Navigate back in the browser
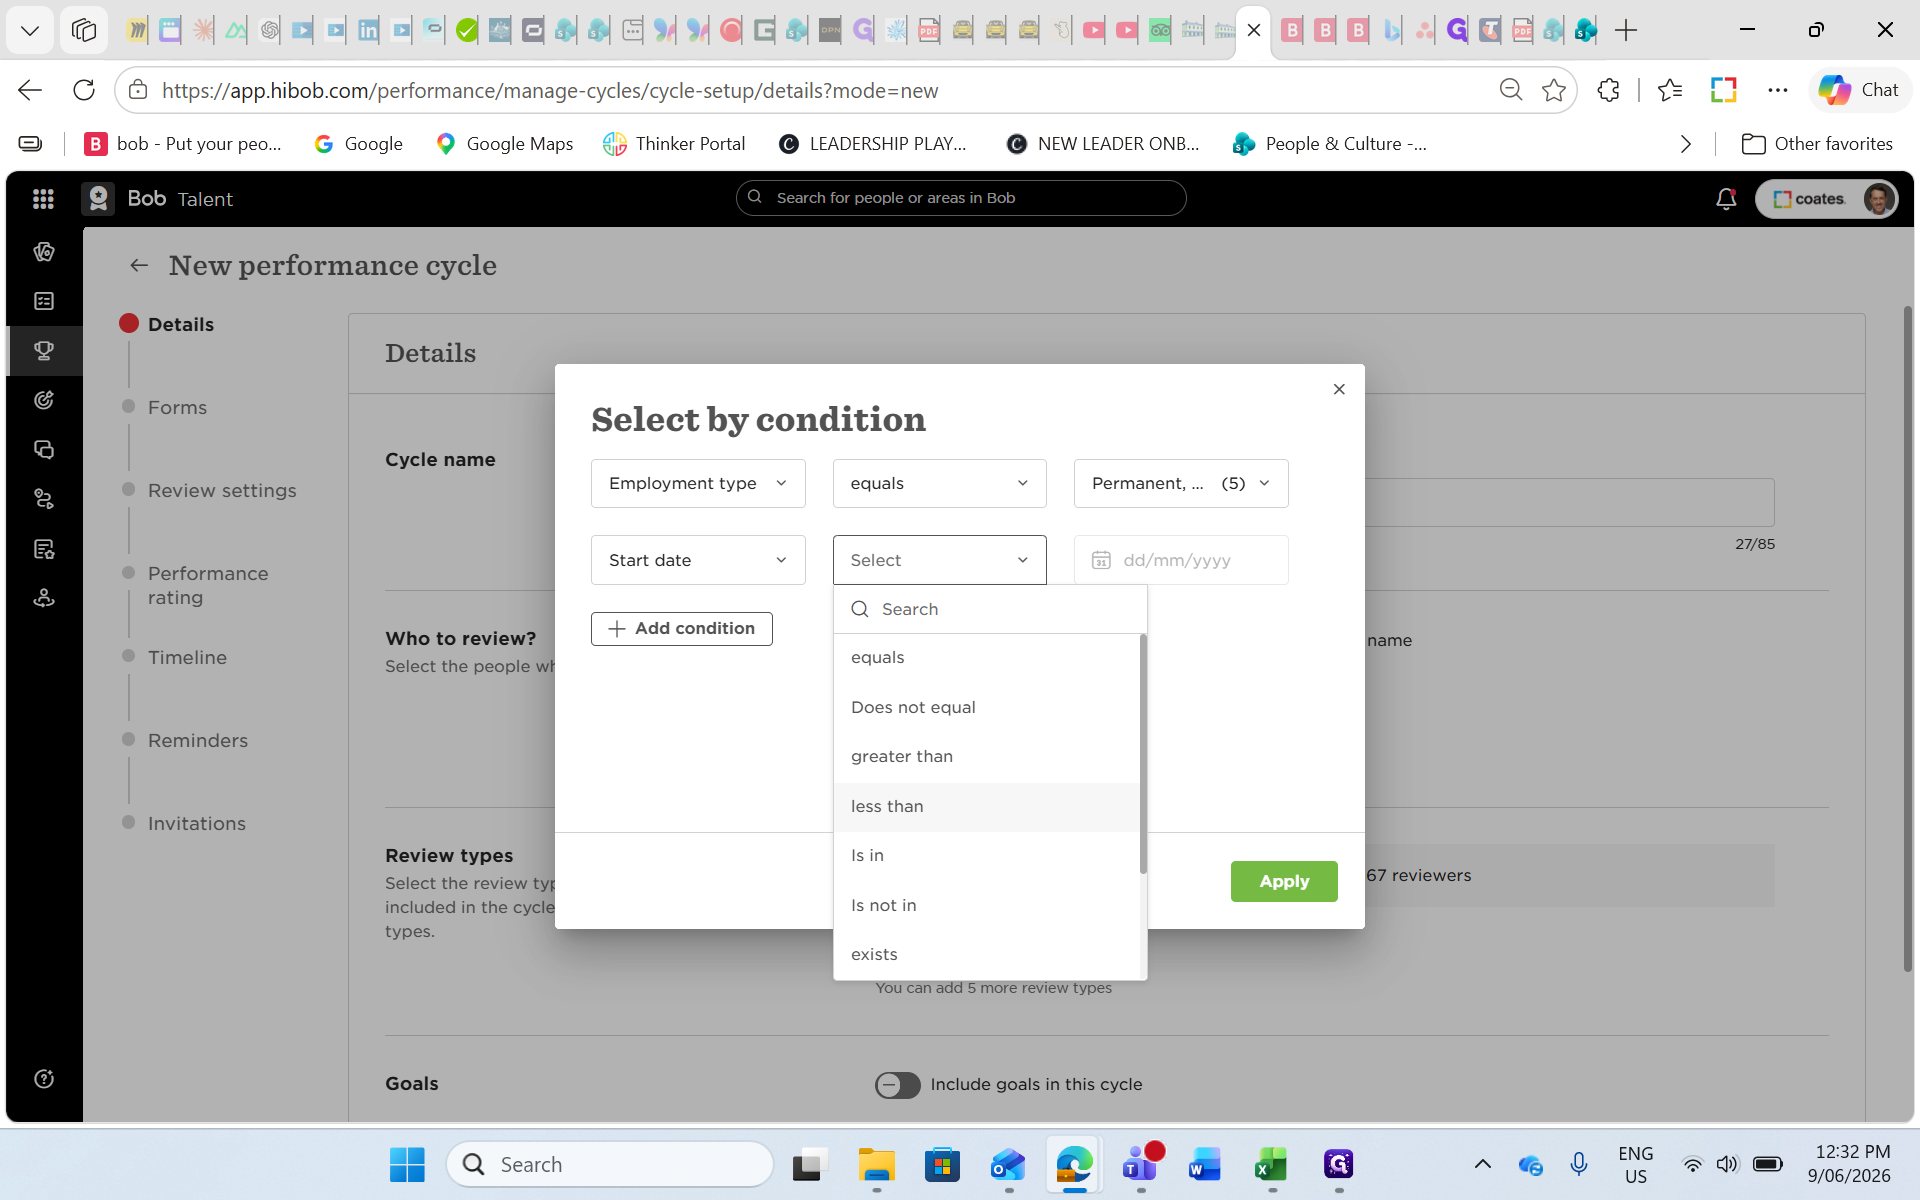 (30, 90)
